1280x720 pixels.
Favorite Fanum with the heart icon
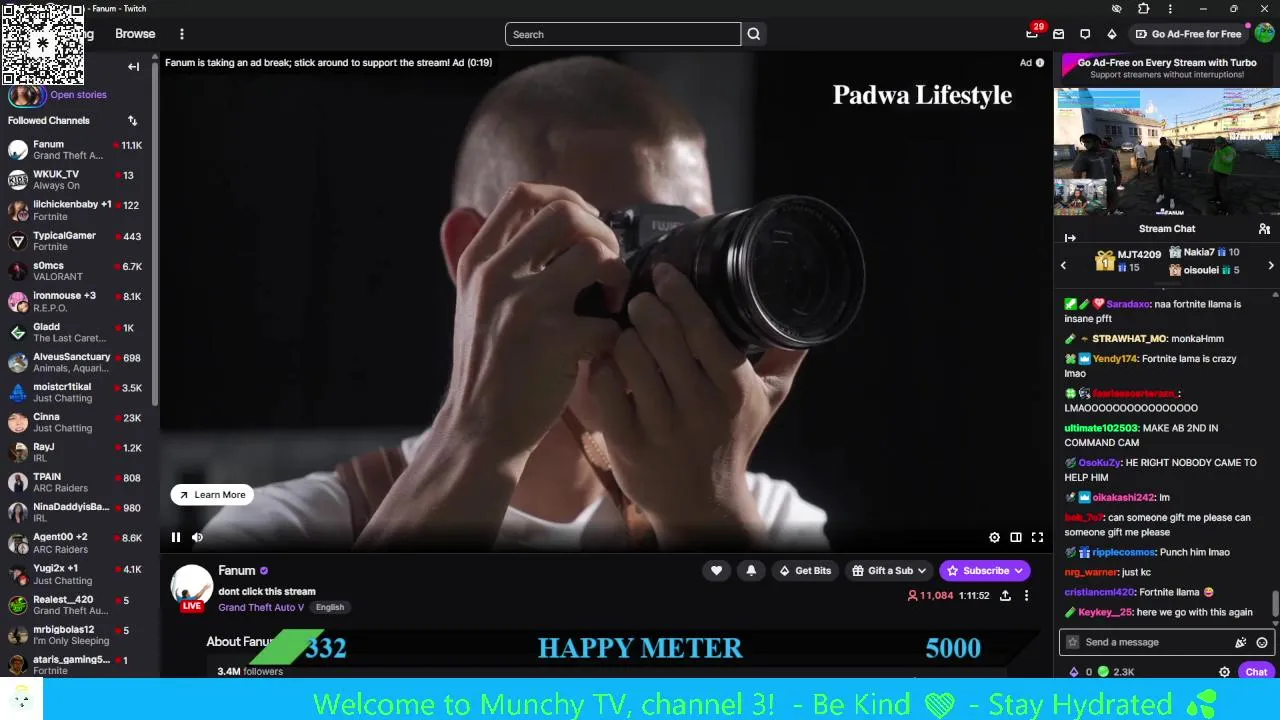click(716, 571)
